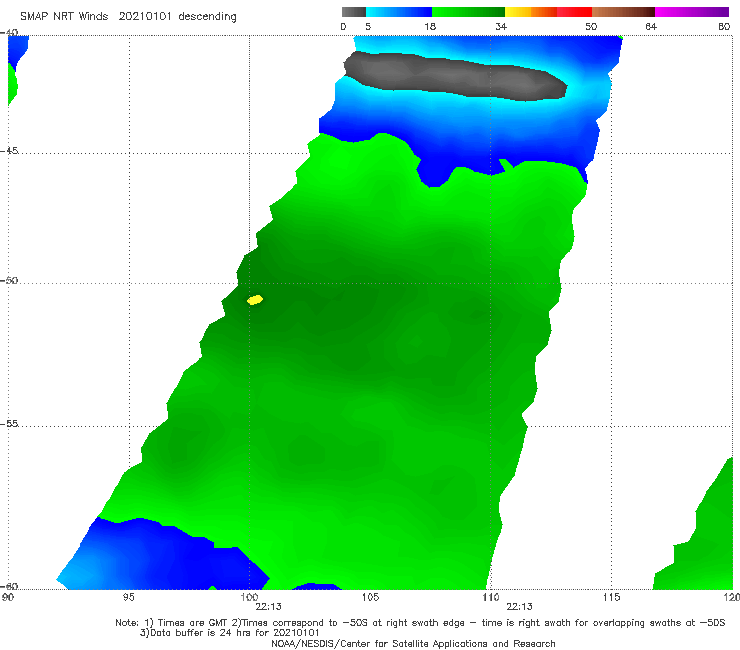This screenshot has width=740, height=650.
Task: Click the longitude label '105'
Action: click(370, 598)
